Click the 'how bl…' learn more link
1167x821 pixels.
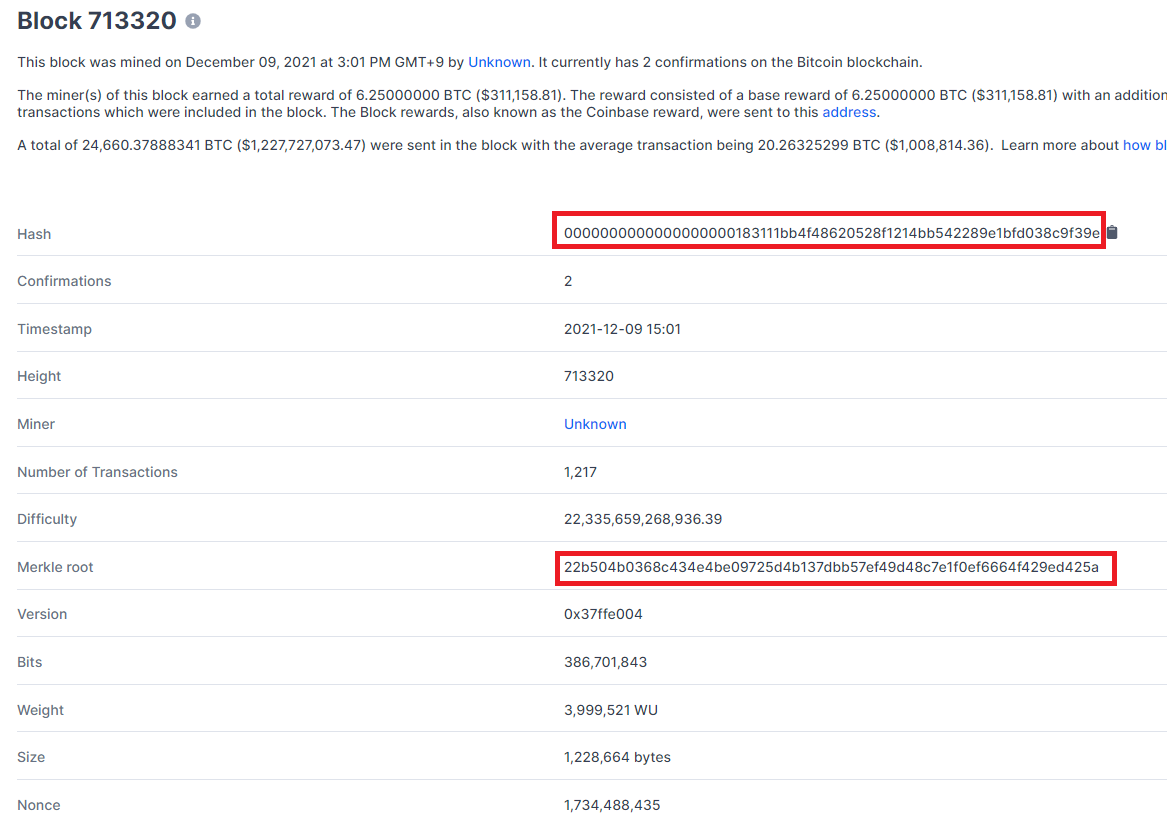click(1145, 145)
